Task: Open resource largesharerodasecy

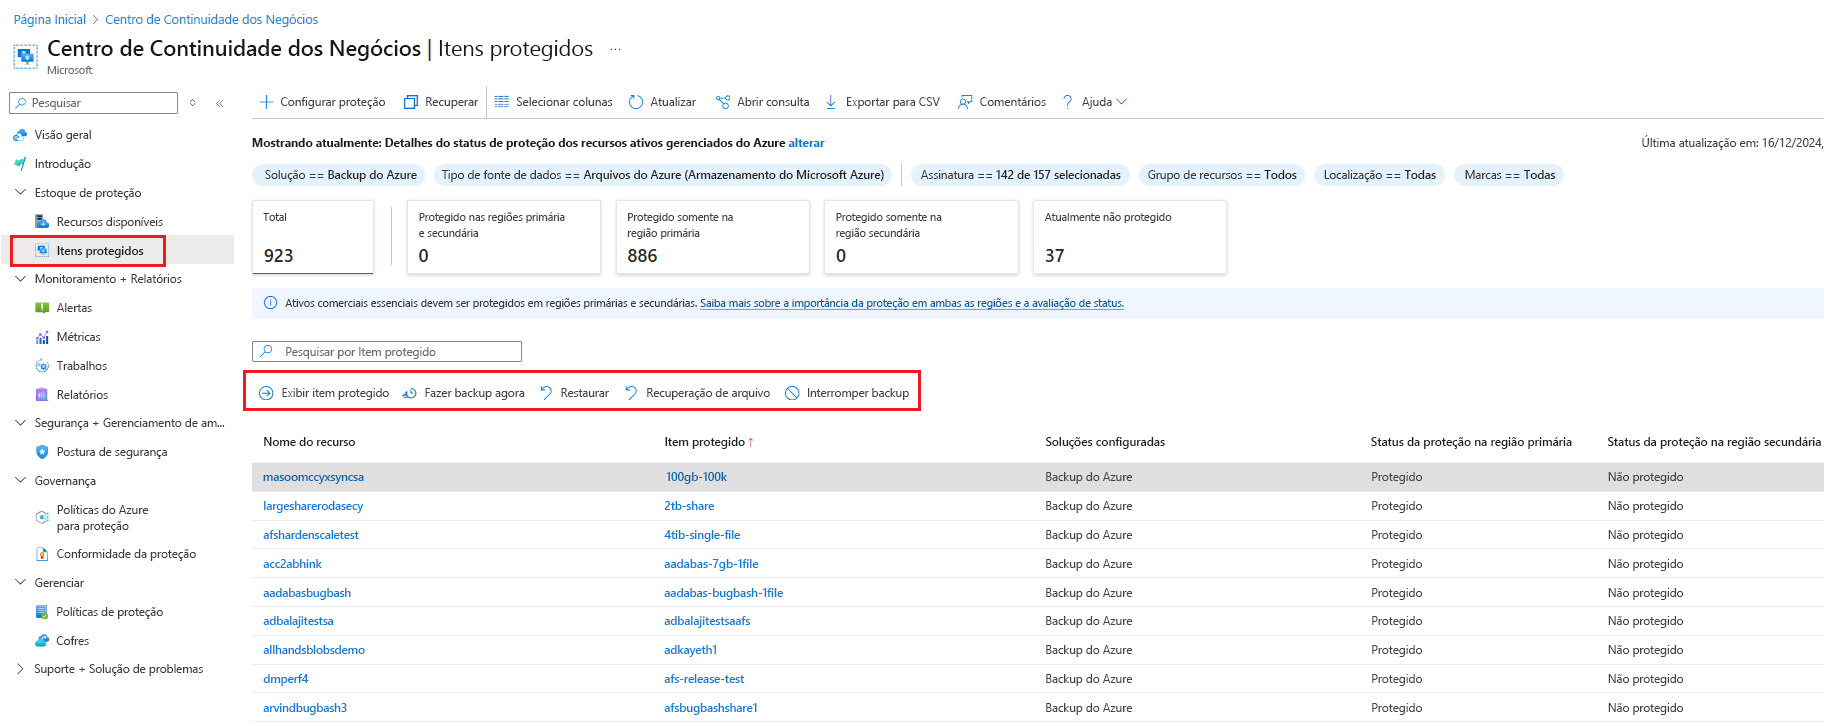Action: click(313, 506)
